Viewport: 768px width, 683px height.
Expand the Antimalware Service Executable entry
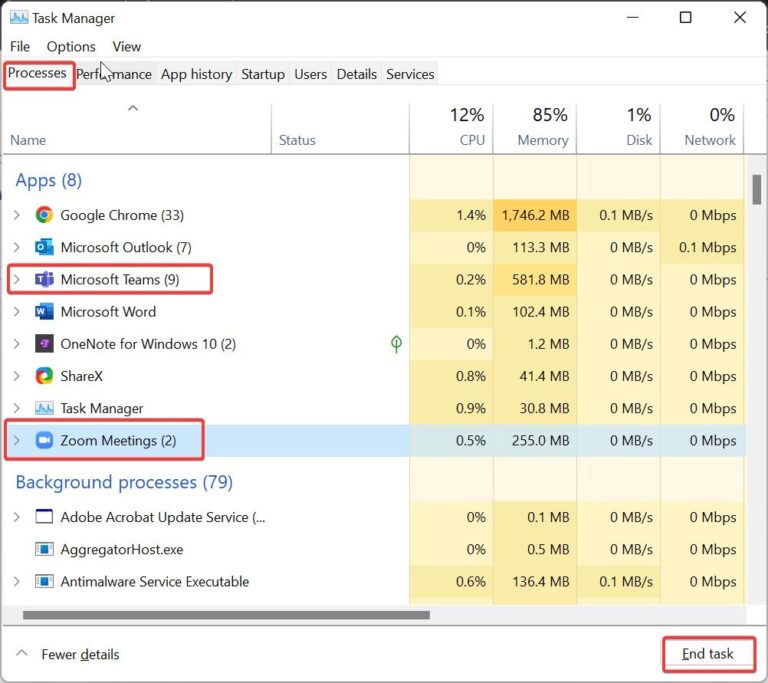click(17, 582)
